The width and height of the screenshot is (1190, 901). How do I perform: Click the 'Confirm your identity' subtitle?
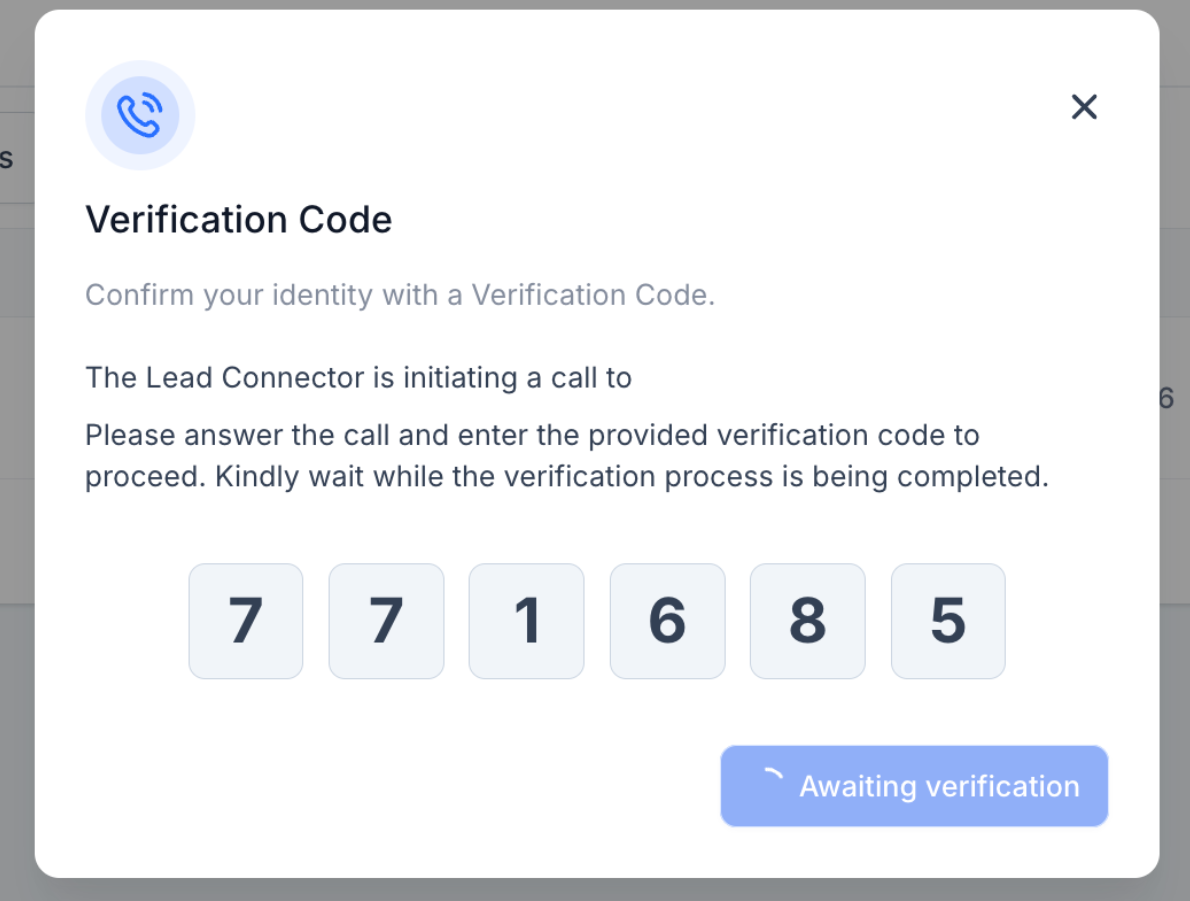[x=400, y=295]
